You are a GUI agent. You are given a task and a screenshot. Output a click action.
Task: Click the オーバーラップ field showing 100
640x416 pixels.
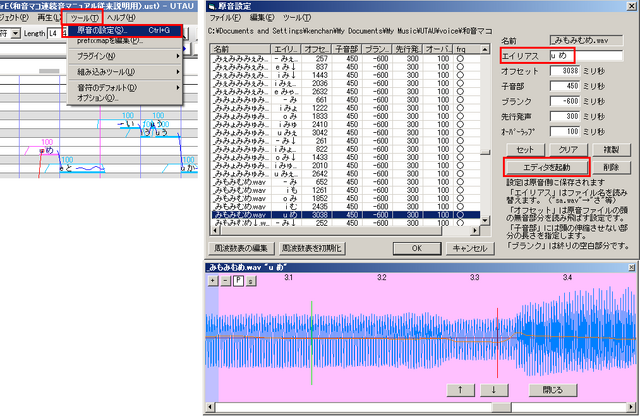[565, 131]
